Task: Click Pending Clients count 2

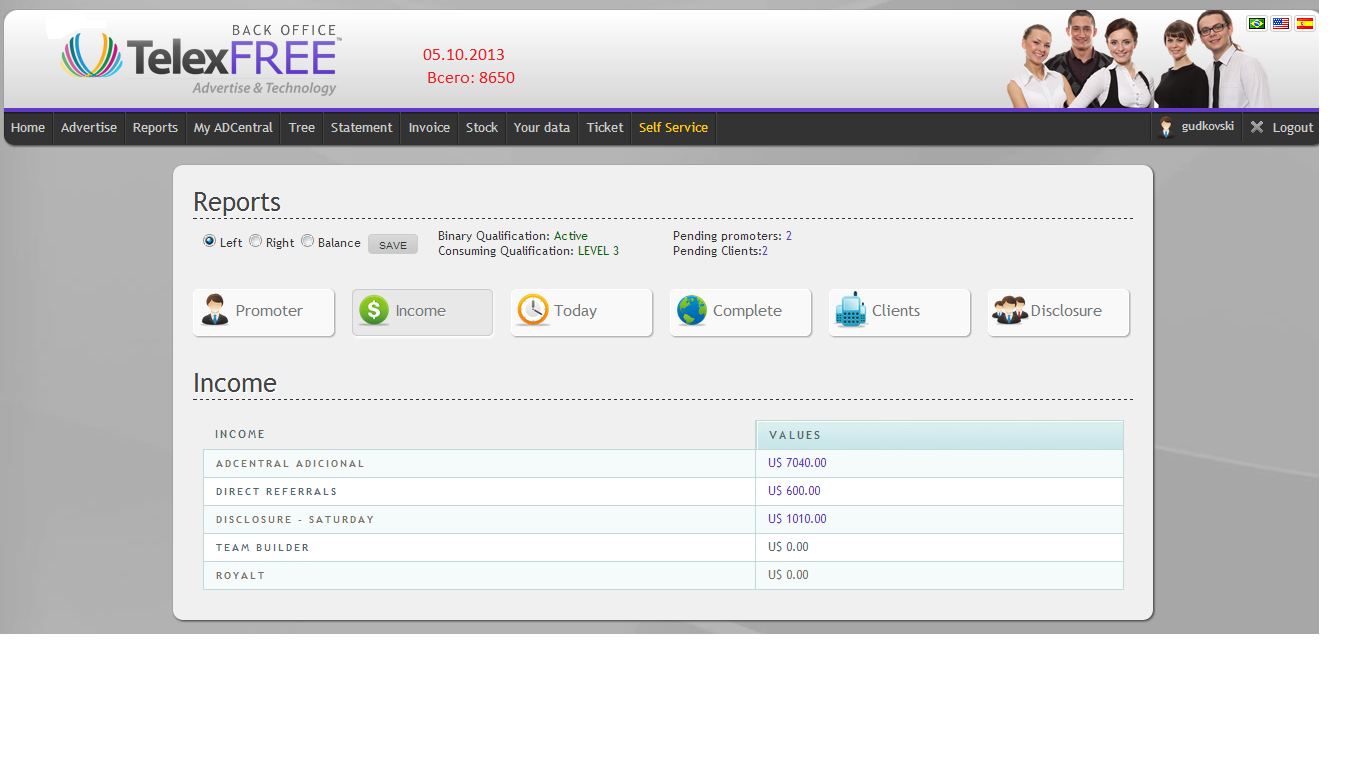Action: pyautogui.click(x=765, y=251)
